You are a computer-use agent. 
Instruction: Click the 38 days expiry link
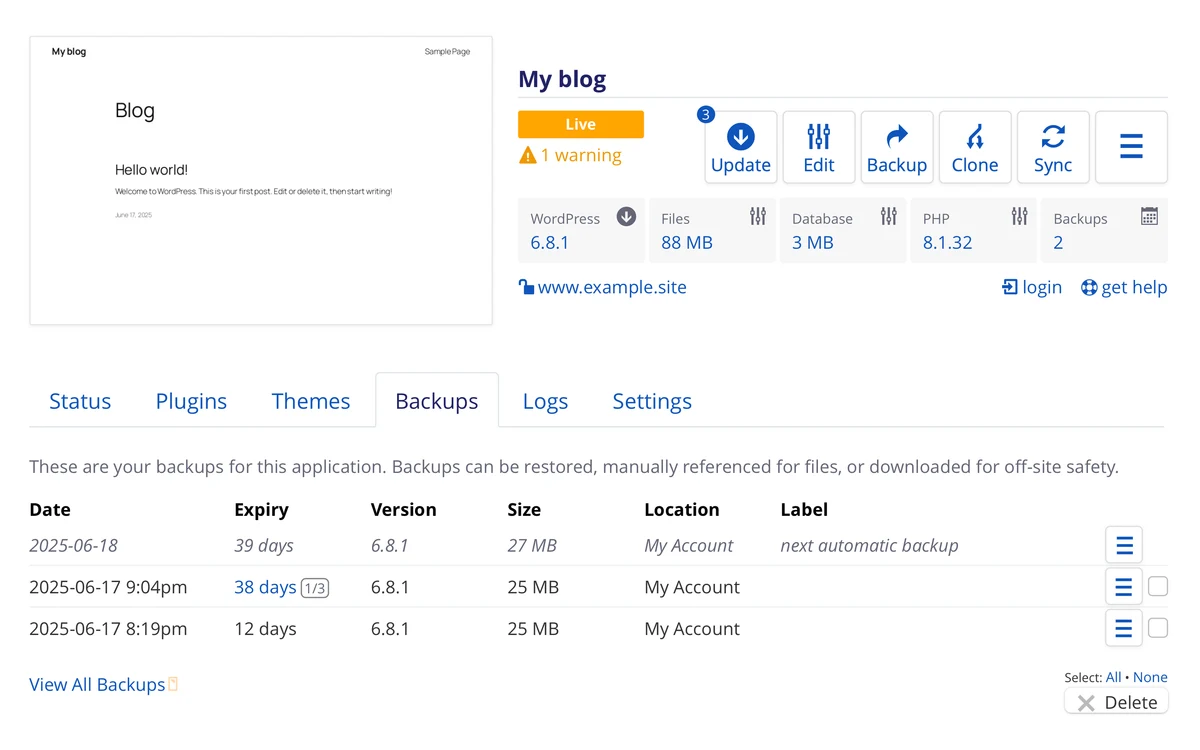click(x=265, y=587)
